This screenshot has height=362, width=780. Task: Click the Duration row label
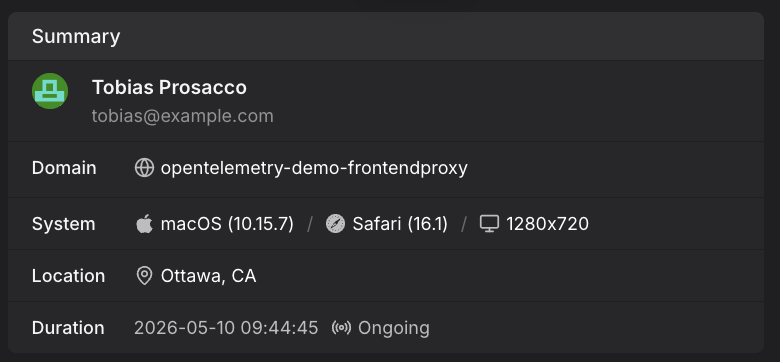coord(68,328)
